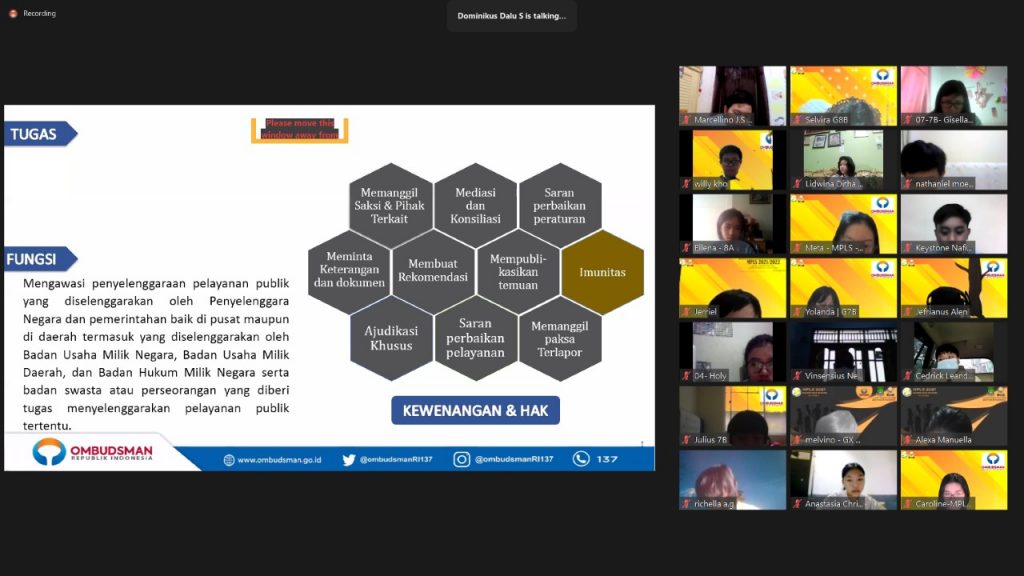Click muted mic icon on Selvira G8B tile
This screenshot has height=576, width=1024.
797,120
